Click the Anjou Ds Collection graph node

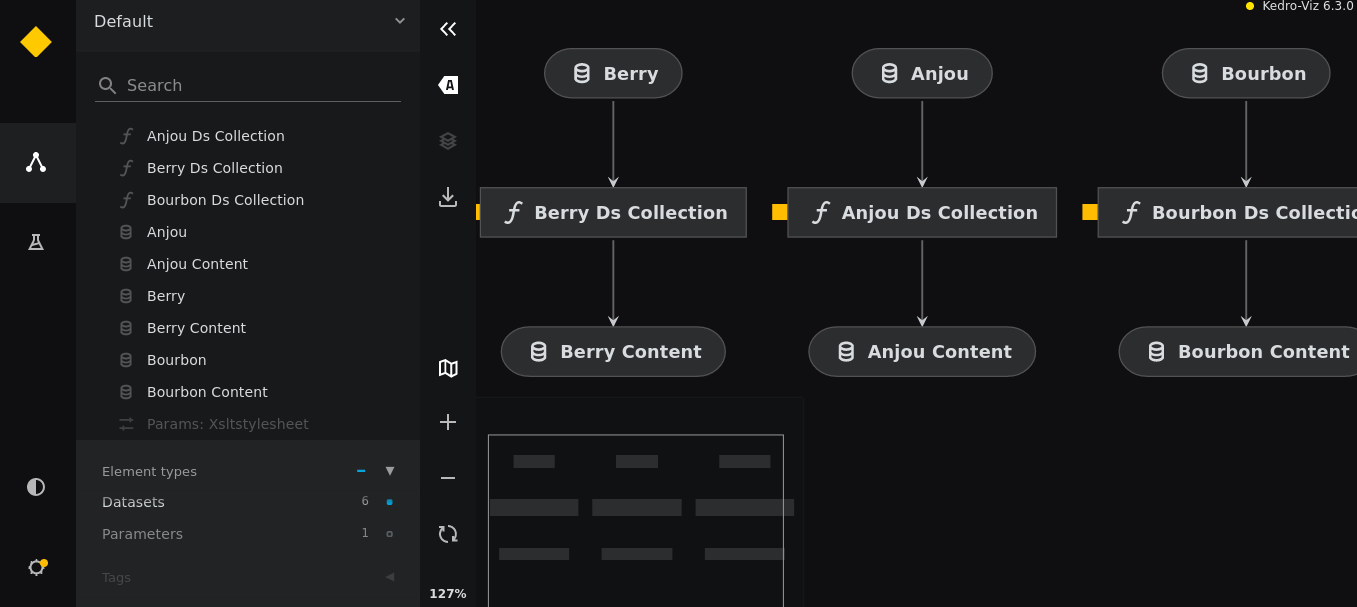(922, 213)
